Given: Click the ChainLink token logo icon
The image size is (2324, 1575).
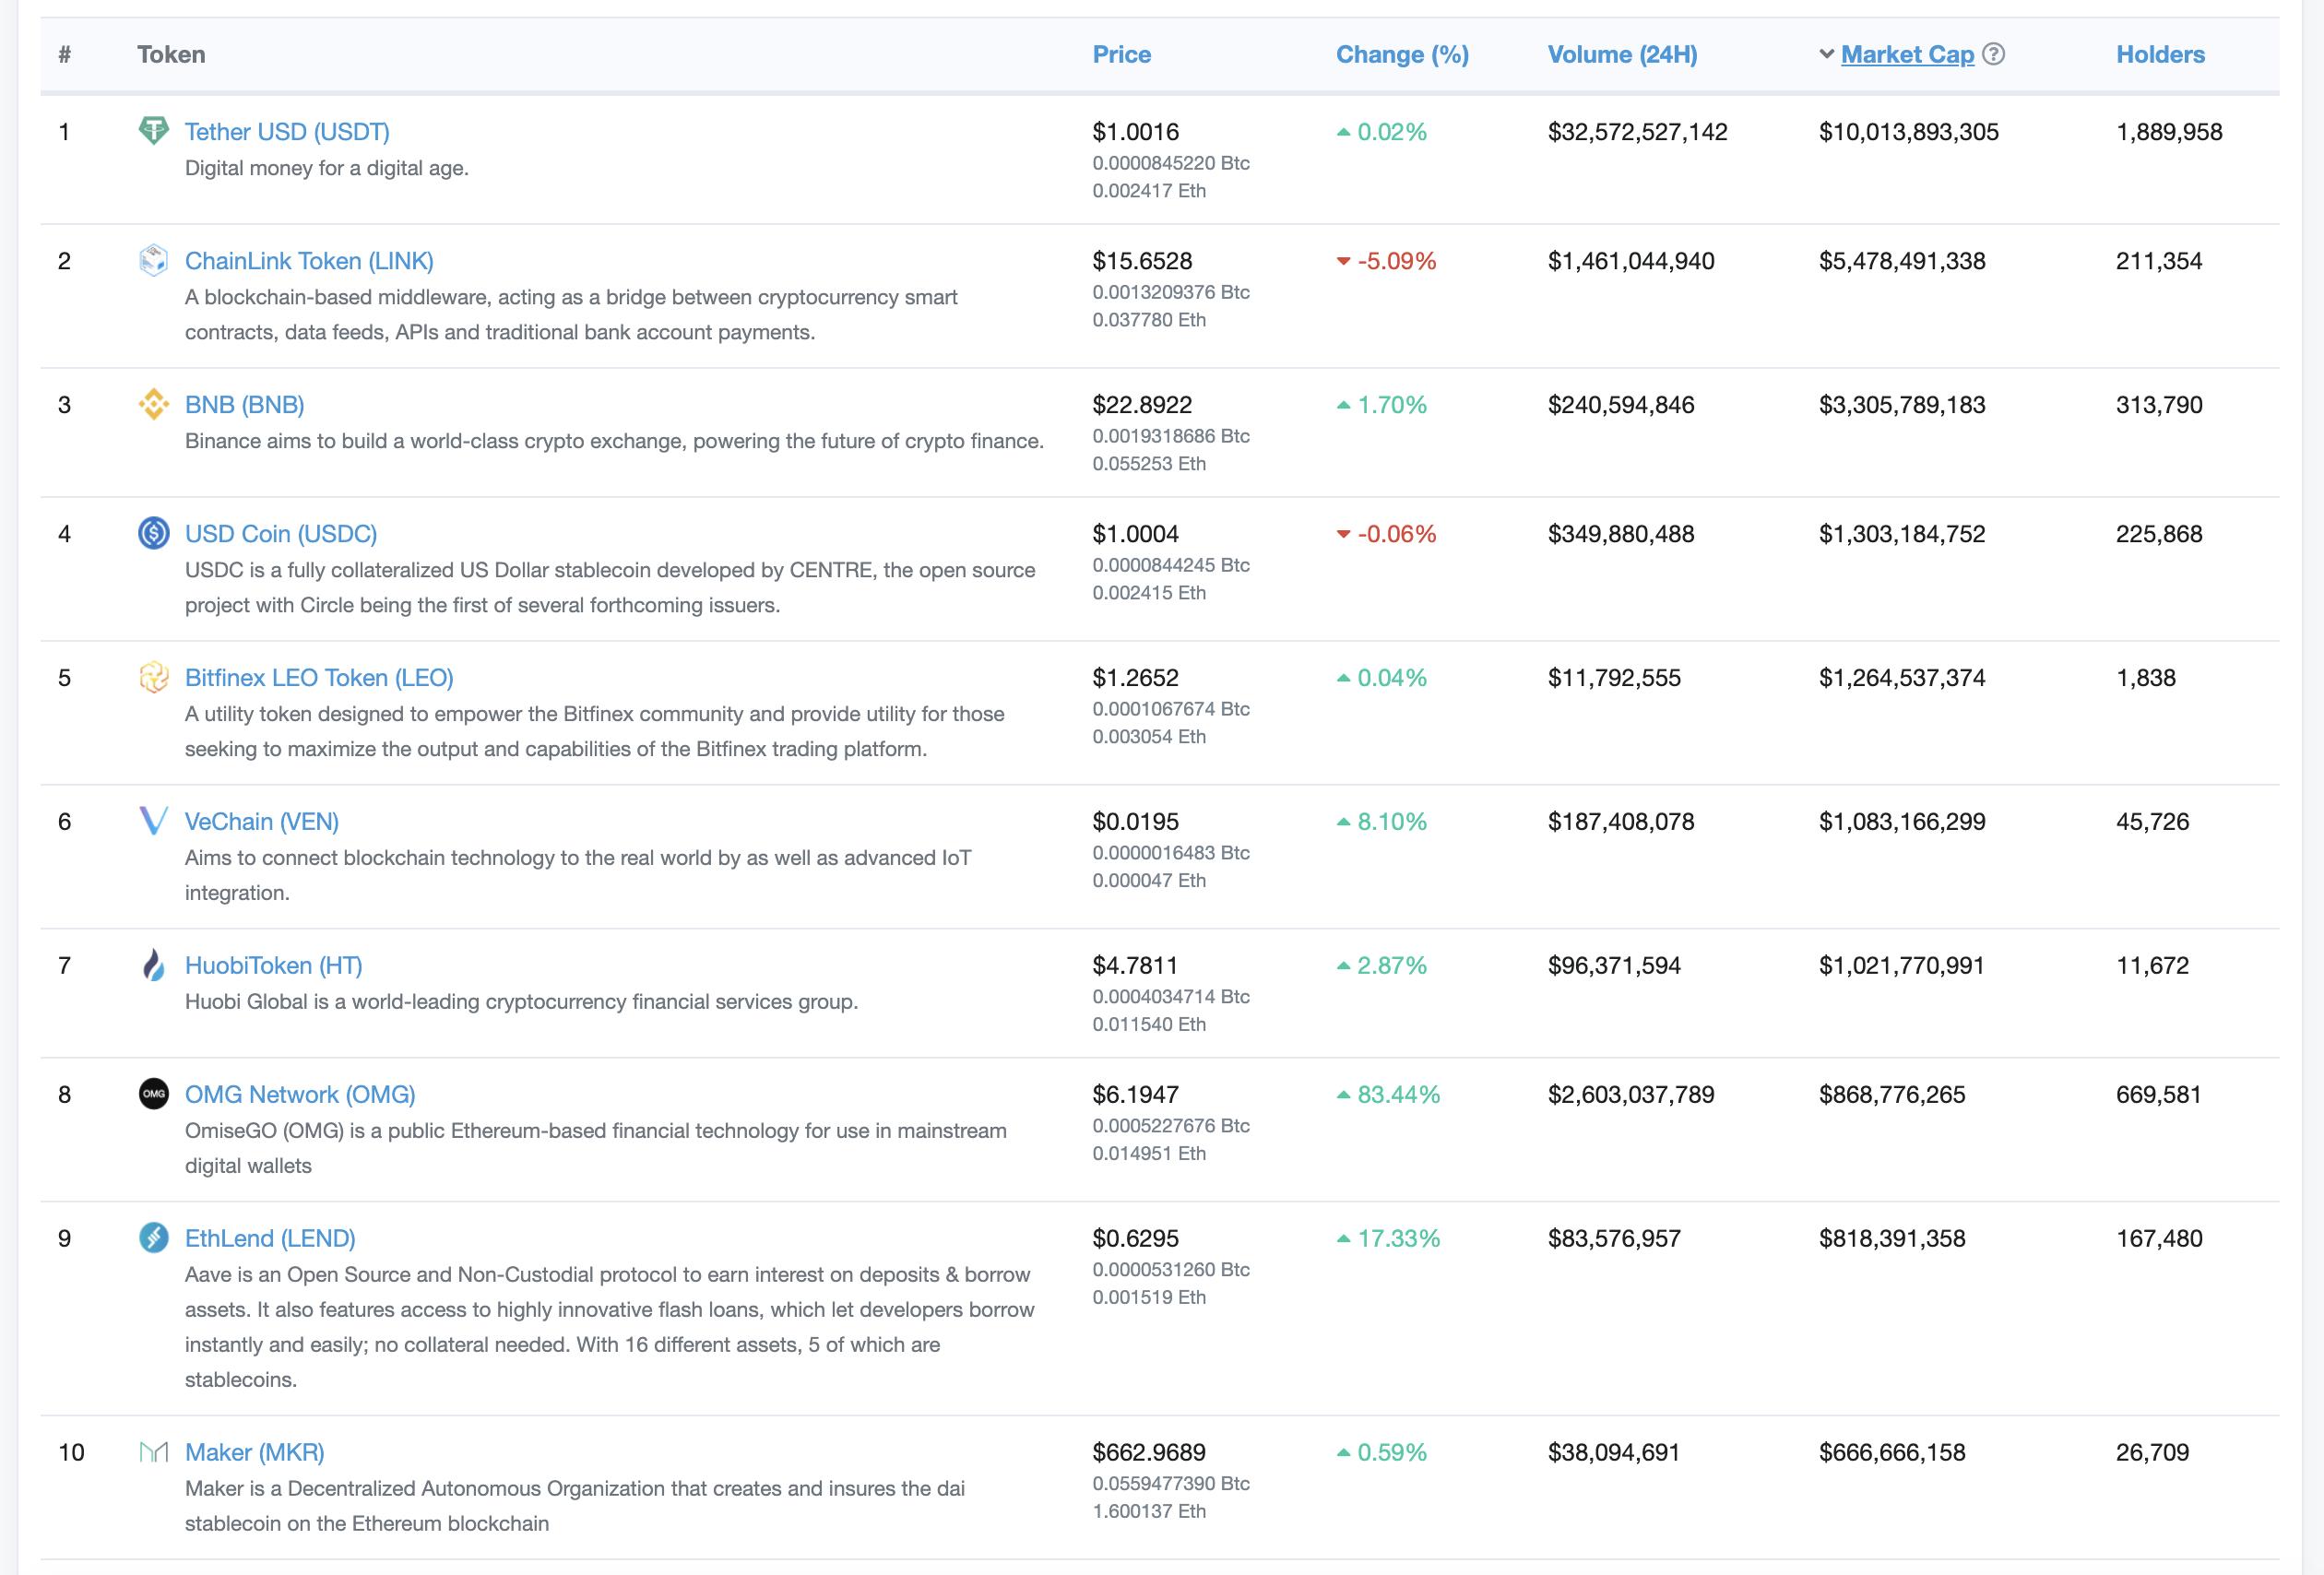Looking at the screenshot, I should 153,260.
